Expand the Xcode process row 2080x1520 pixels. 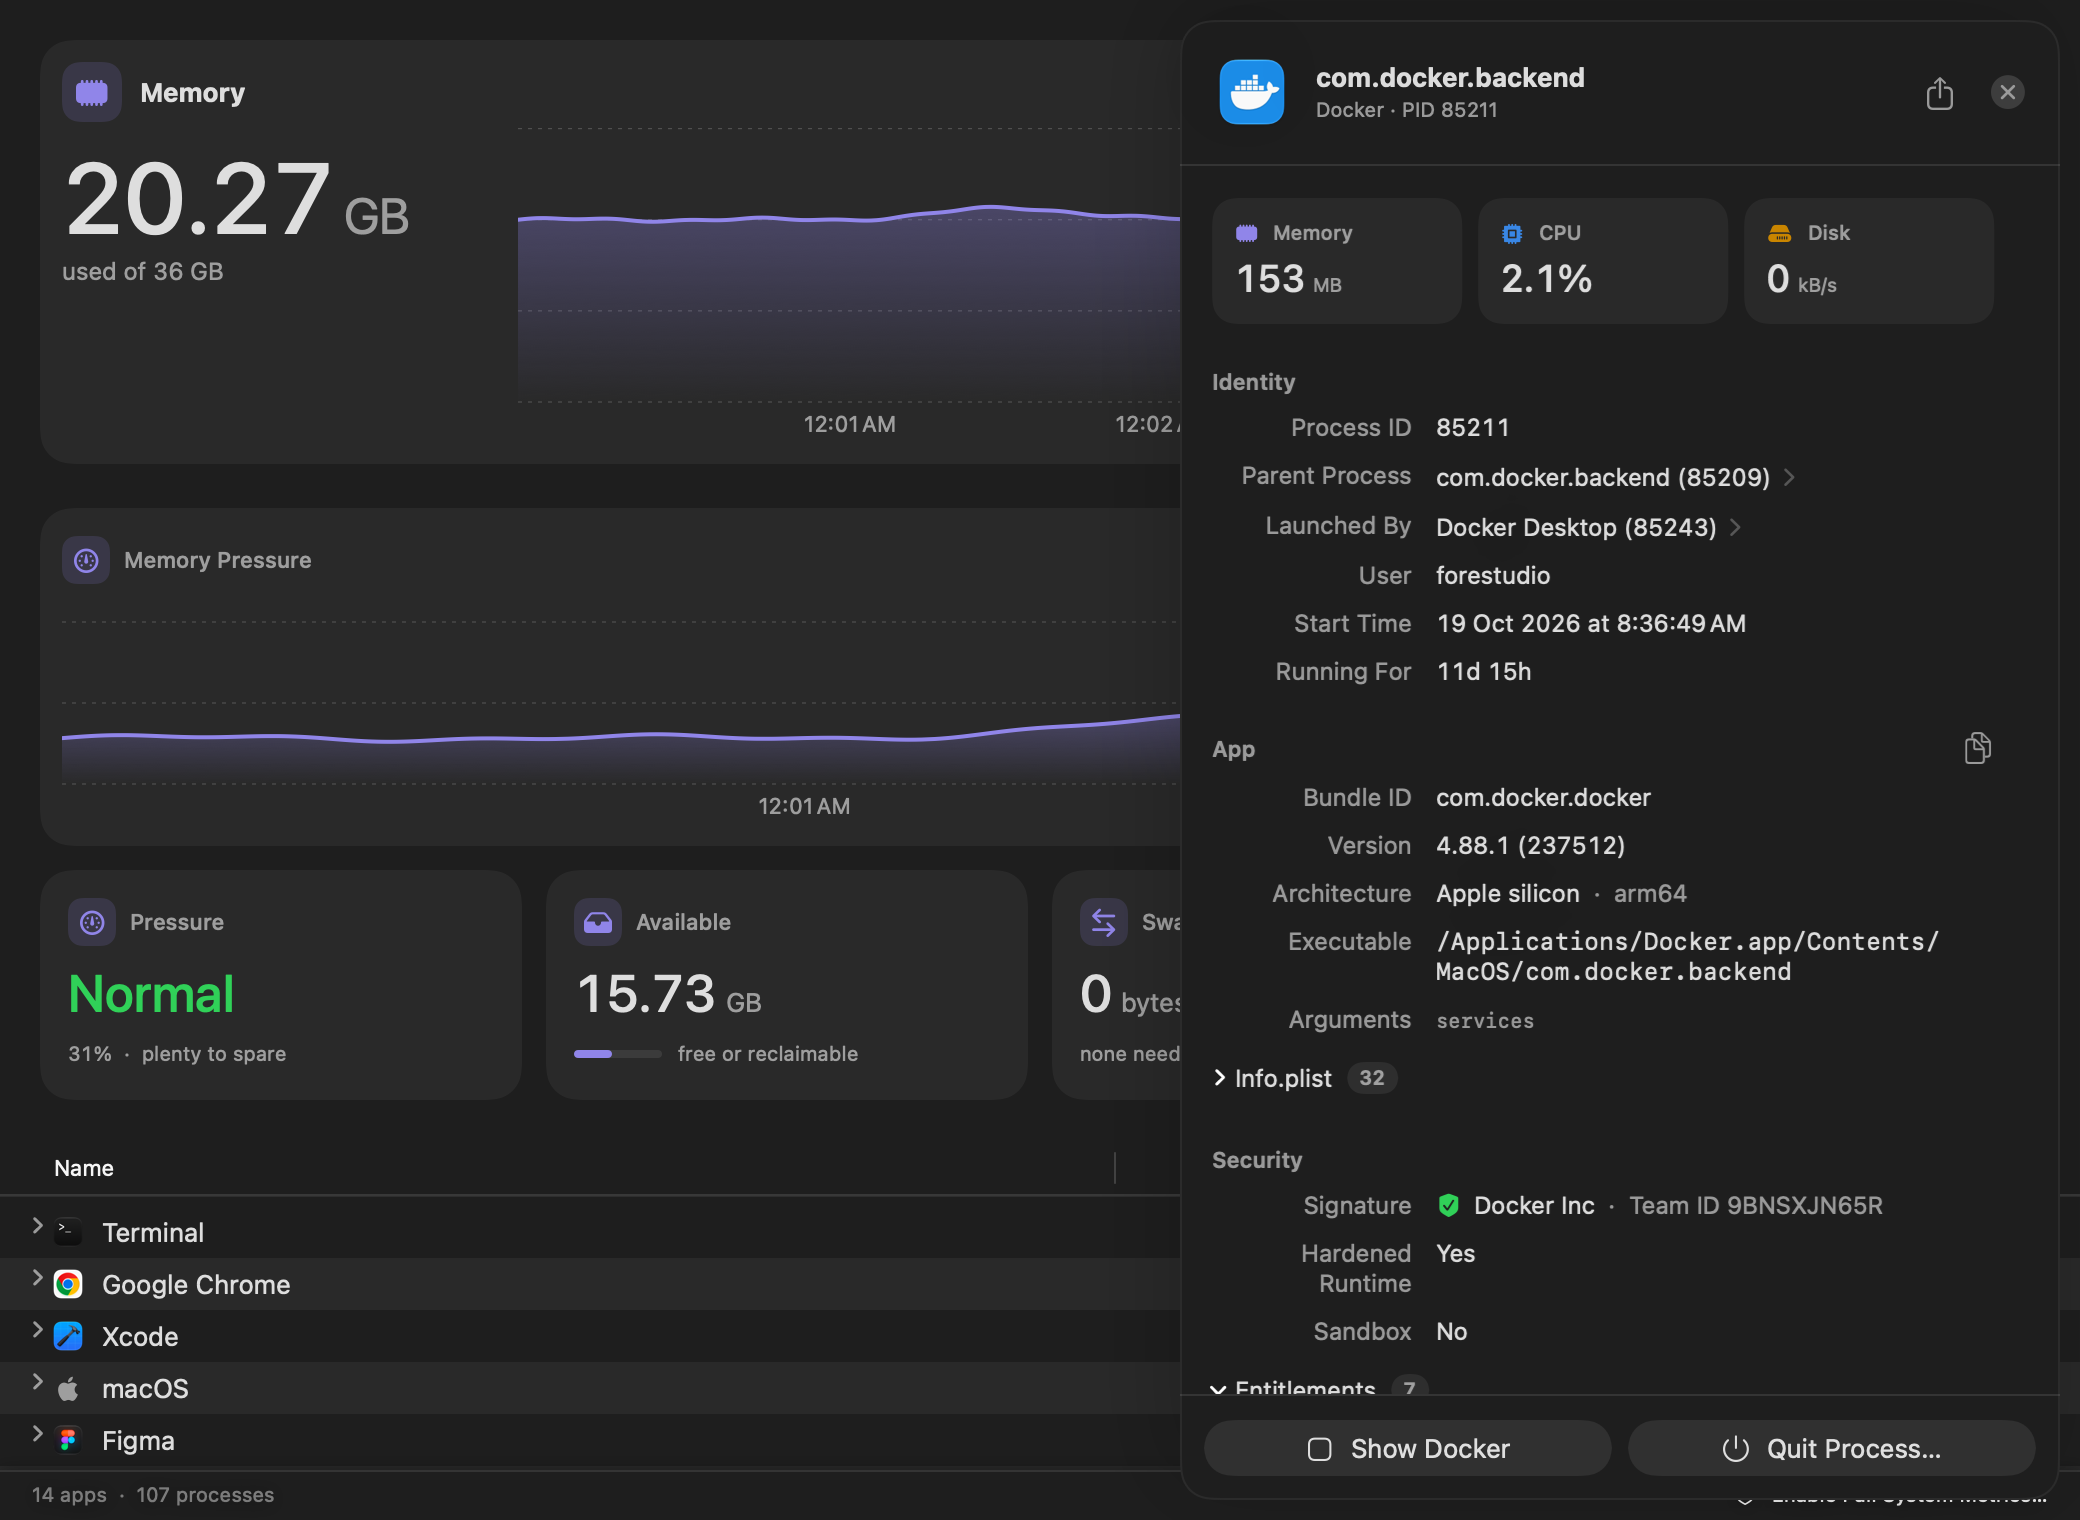37,1330
